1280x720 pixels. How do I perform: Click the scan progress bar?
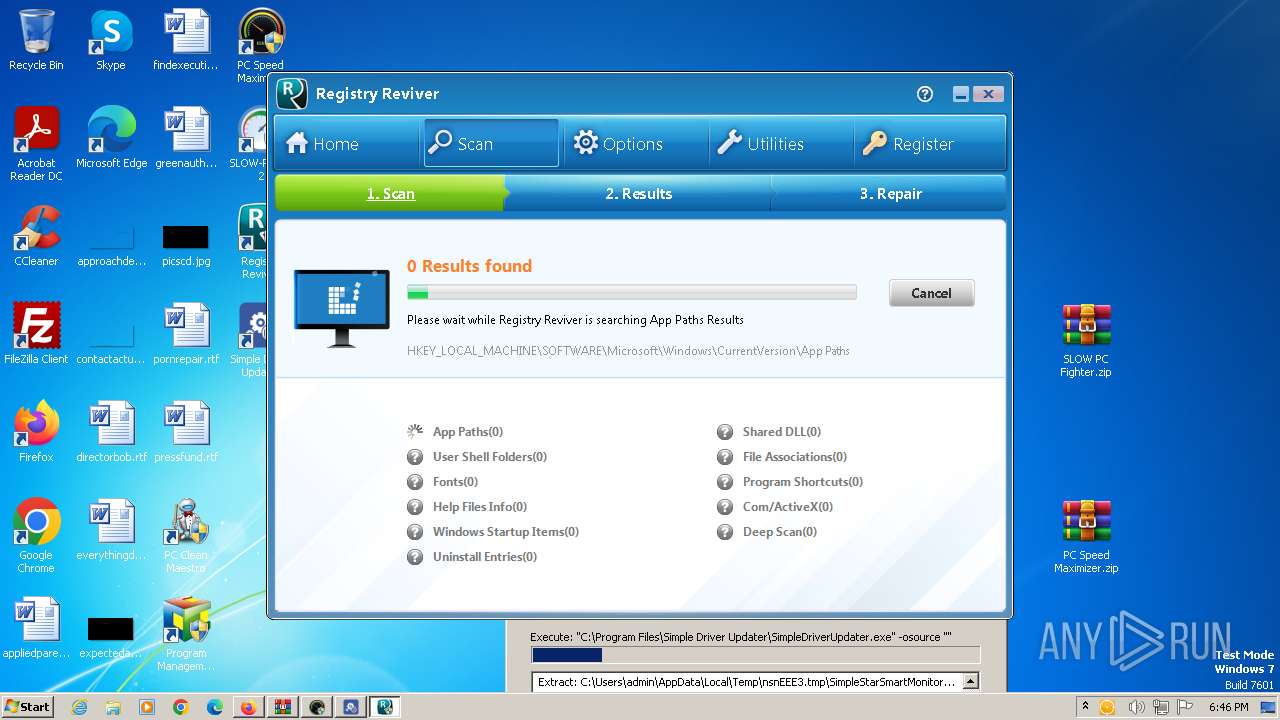click(x=631, y=293)
